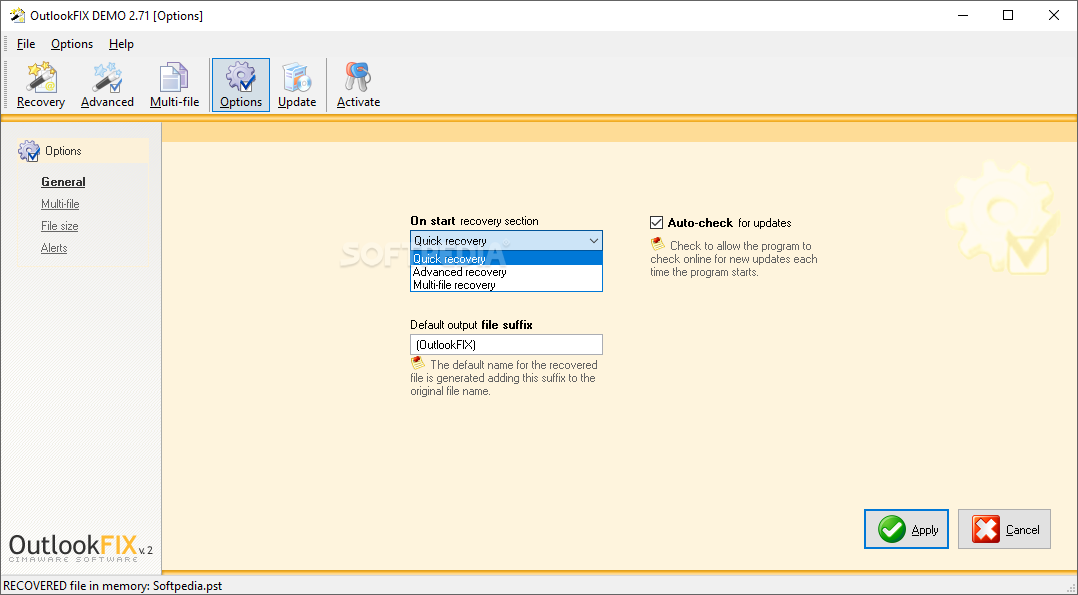
Task: Open the Help menu
Action: click(121, 44)
